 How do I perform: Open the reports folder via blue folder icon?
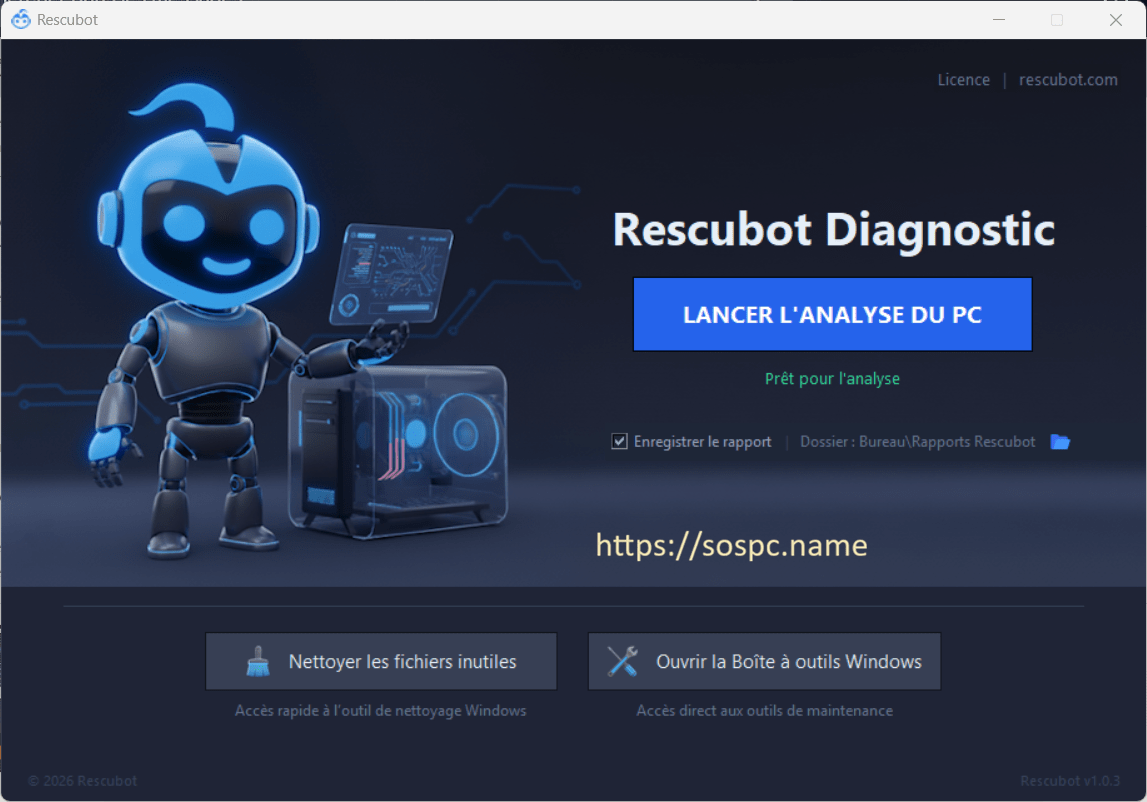1060,441
